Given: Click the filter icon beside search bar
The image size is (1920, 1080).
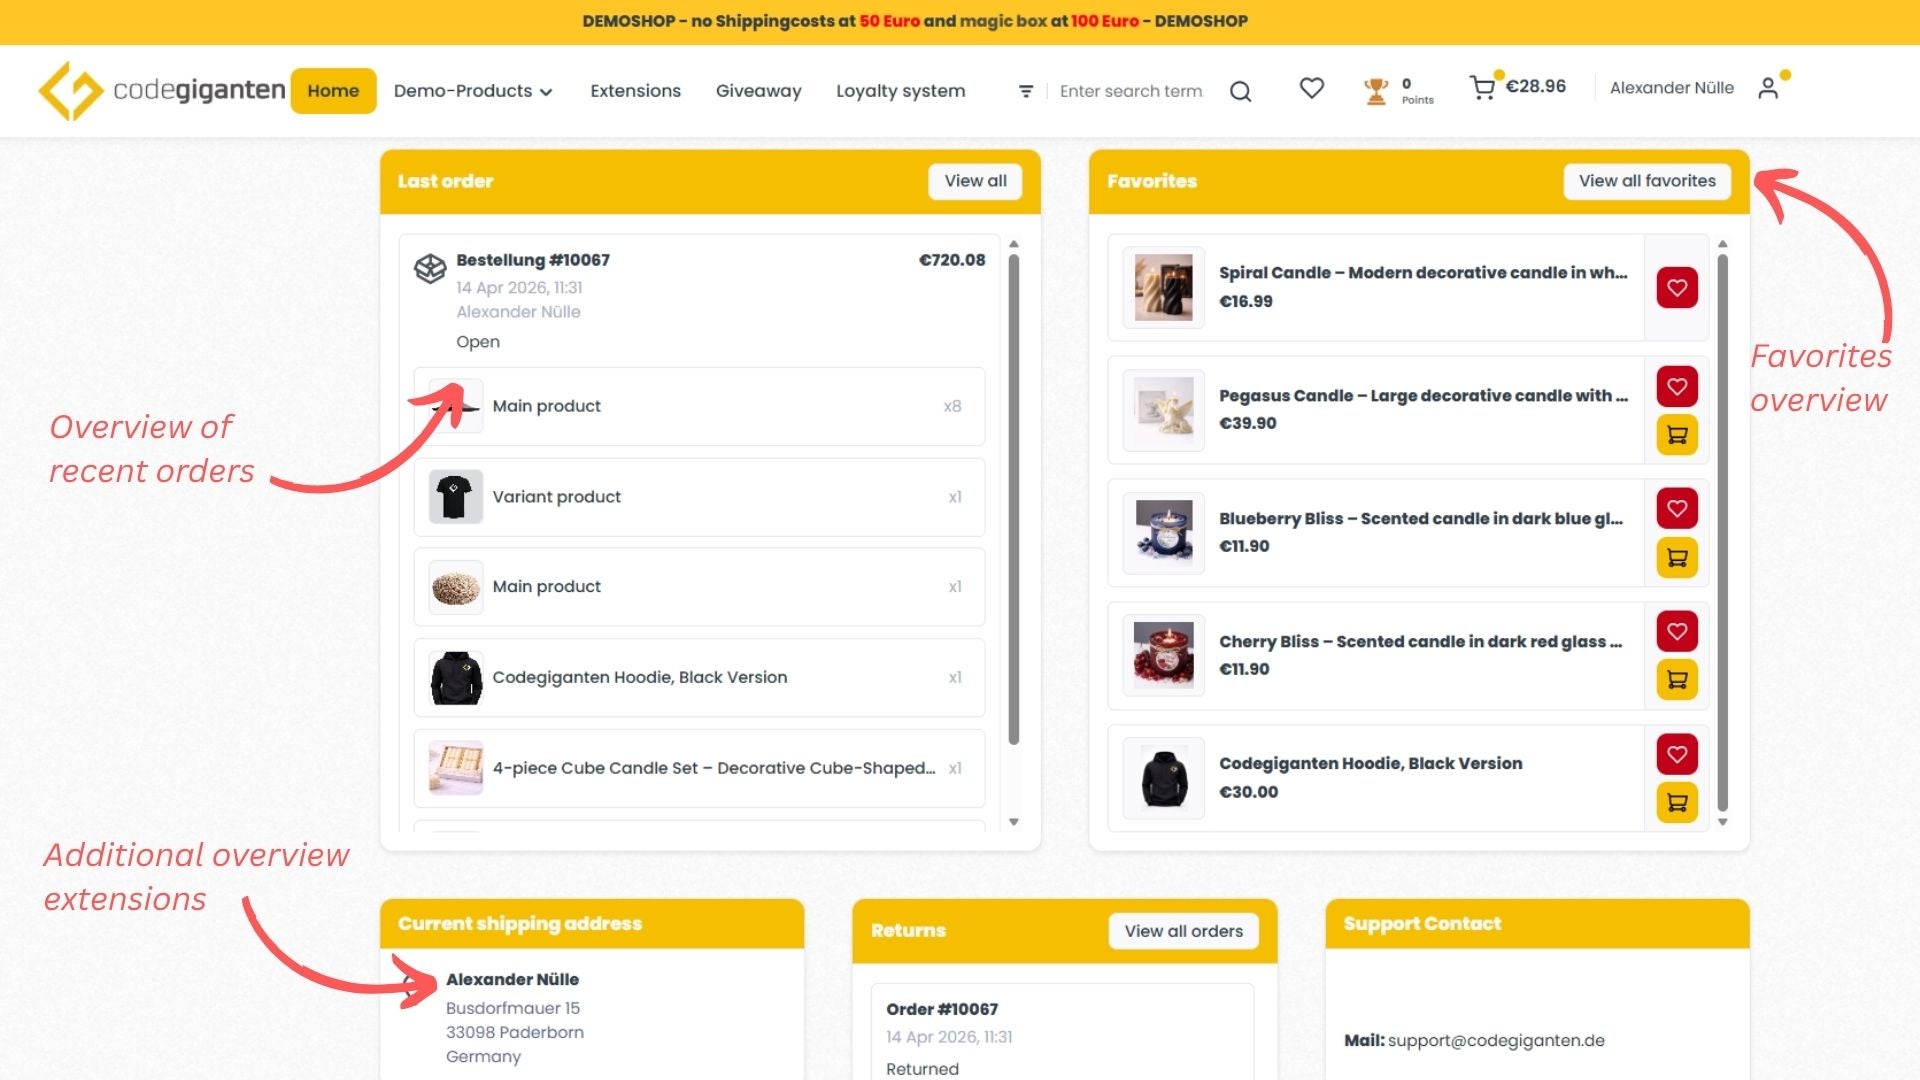Looking at the screenshot, I should pyautogui.click(x=1026, y=90).
